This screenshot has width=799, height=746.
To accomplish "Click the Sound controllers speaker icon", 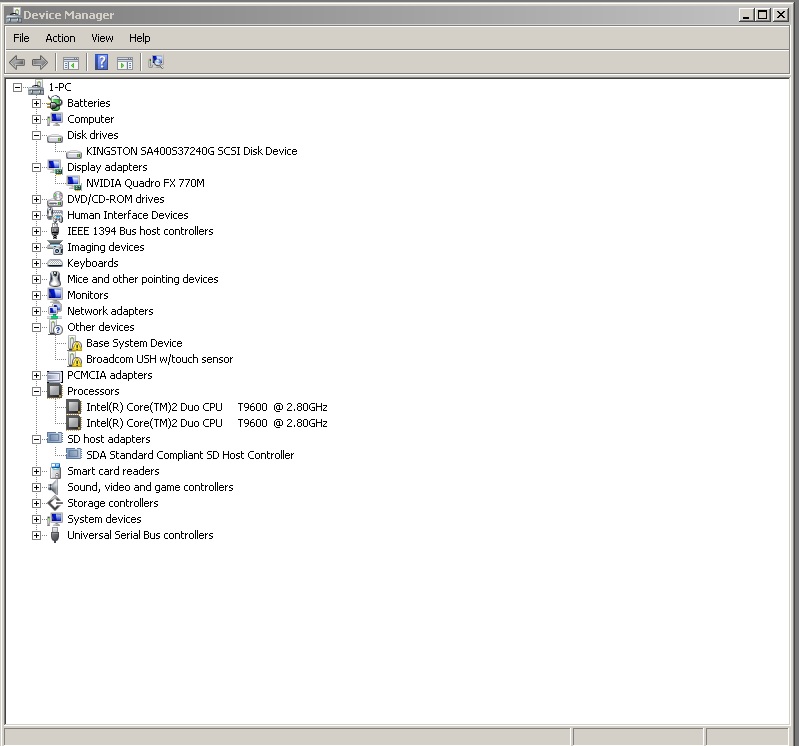I will tap(54, 487).
